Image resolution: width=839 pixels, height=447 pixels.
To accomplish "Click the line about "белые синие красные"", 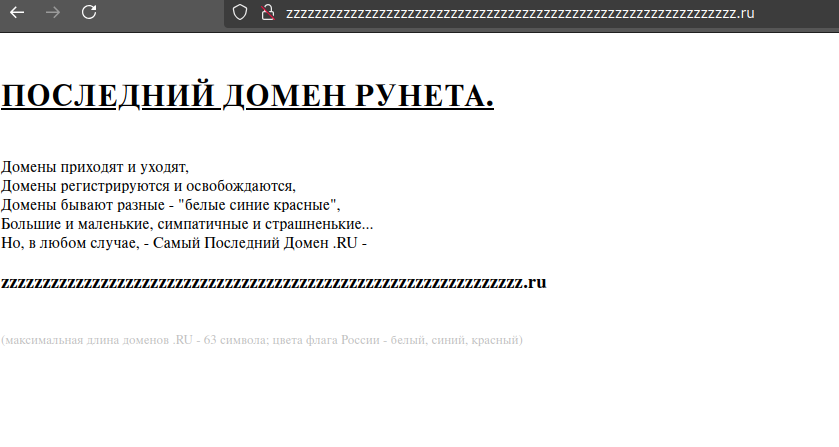I will 171,205.
